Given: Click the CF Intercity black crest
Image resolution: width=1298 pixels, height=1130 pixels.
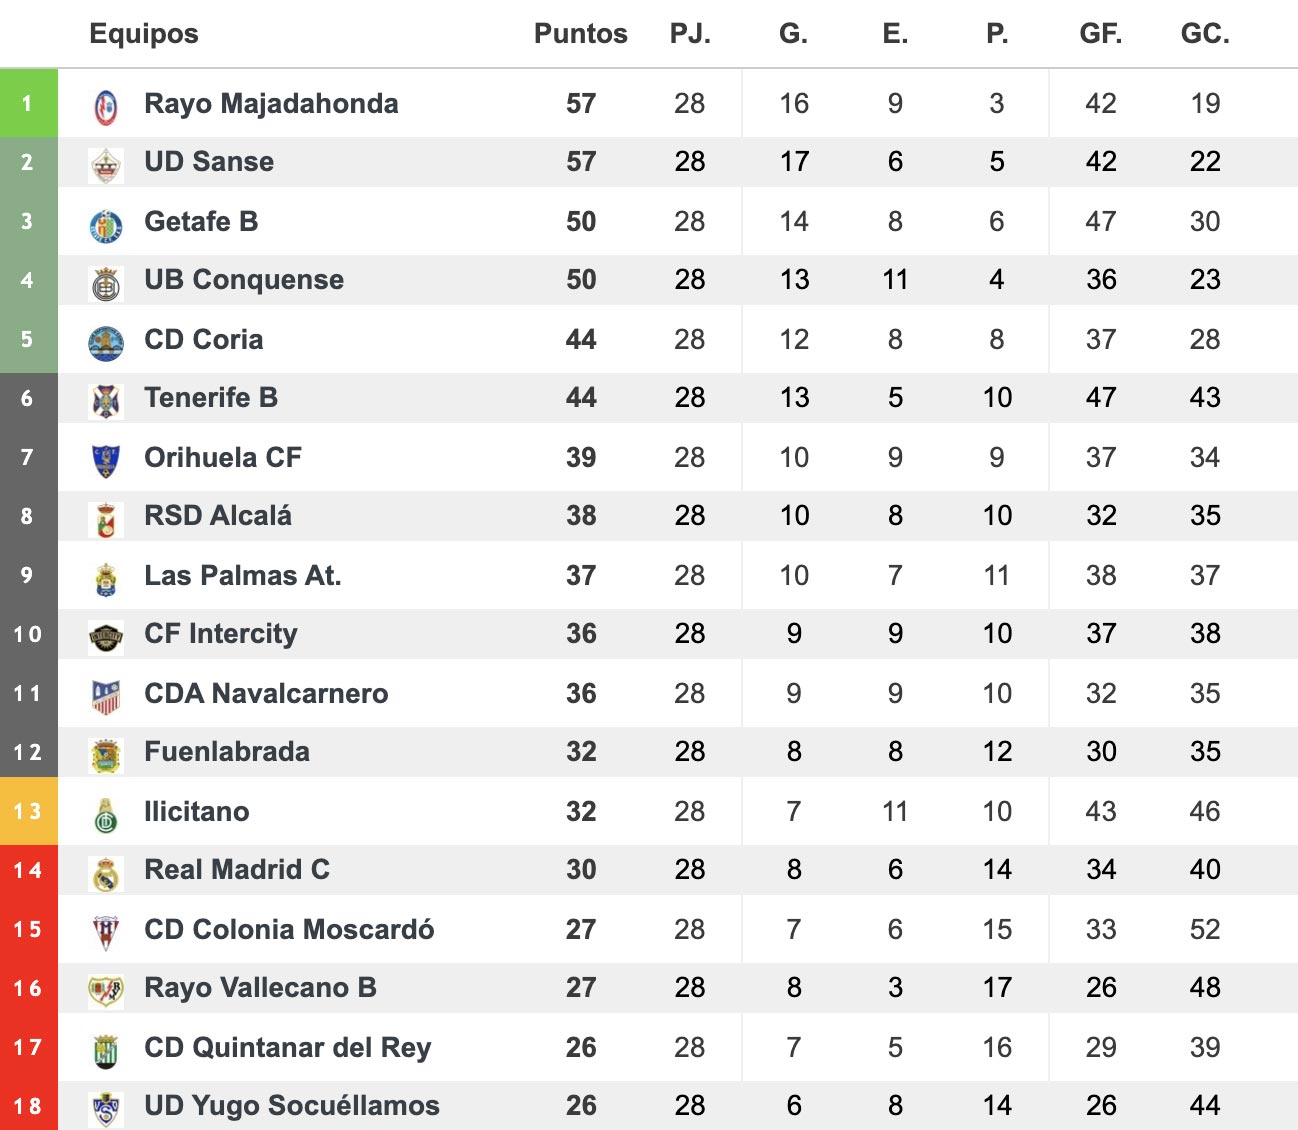Looking at the screenshot, I should [x=106, y=637].
